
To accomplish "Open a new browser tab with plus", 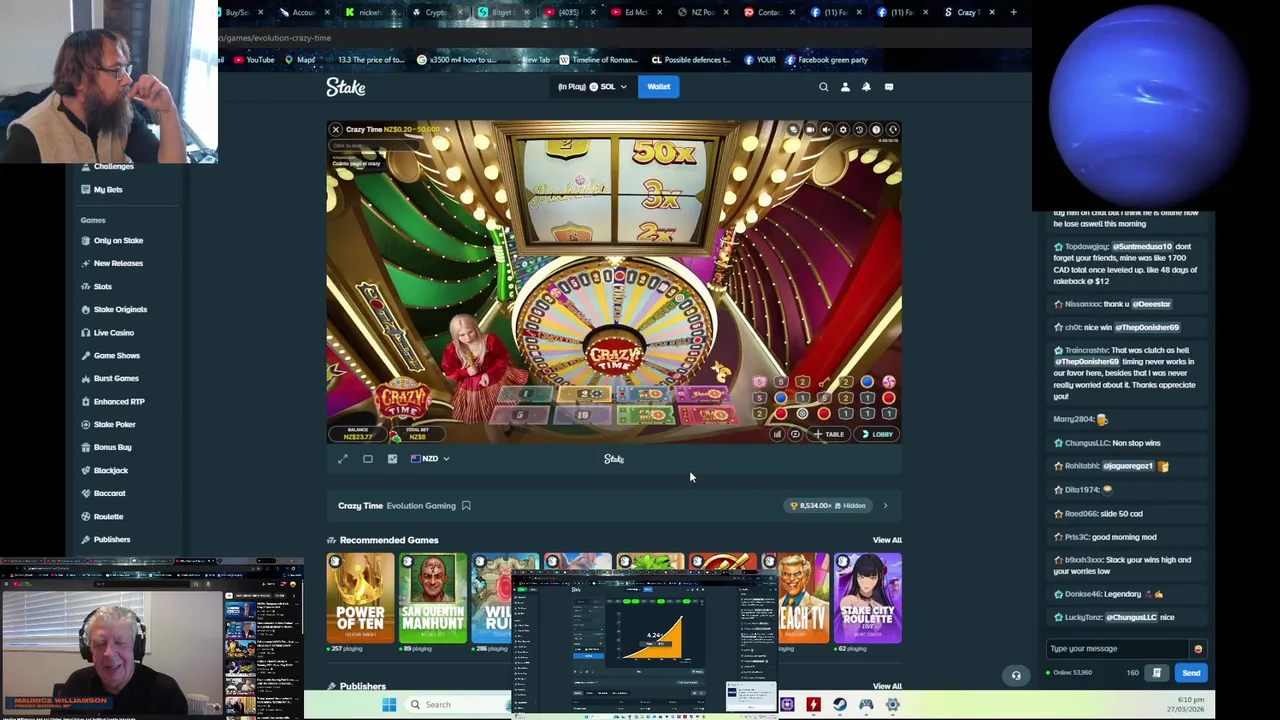I will point(1013,12).
